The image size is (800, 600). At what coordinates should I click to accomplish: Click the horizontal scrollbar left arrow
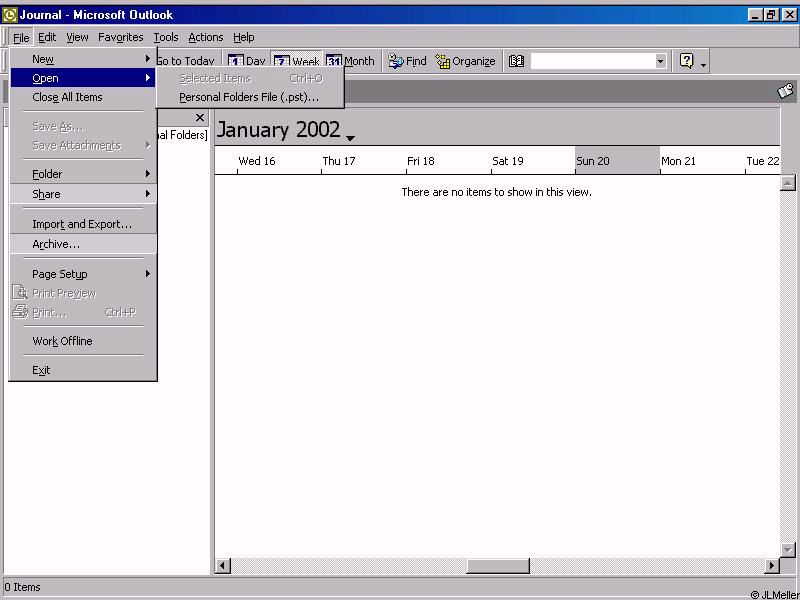click(x=222, y=565)
